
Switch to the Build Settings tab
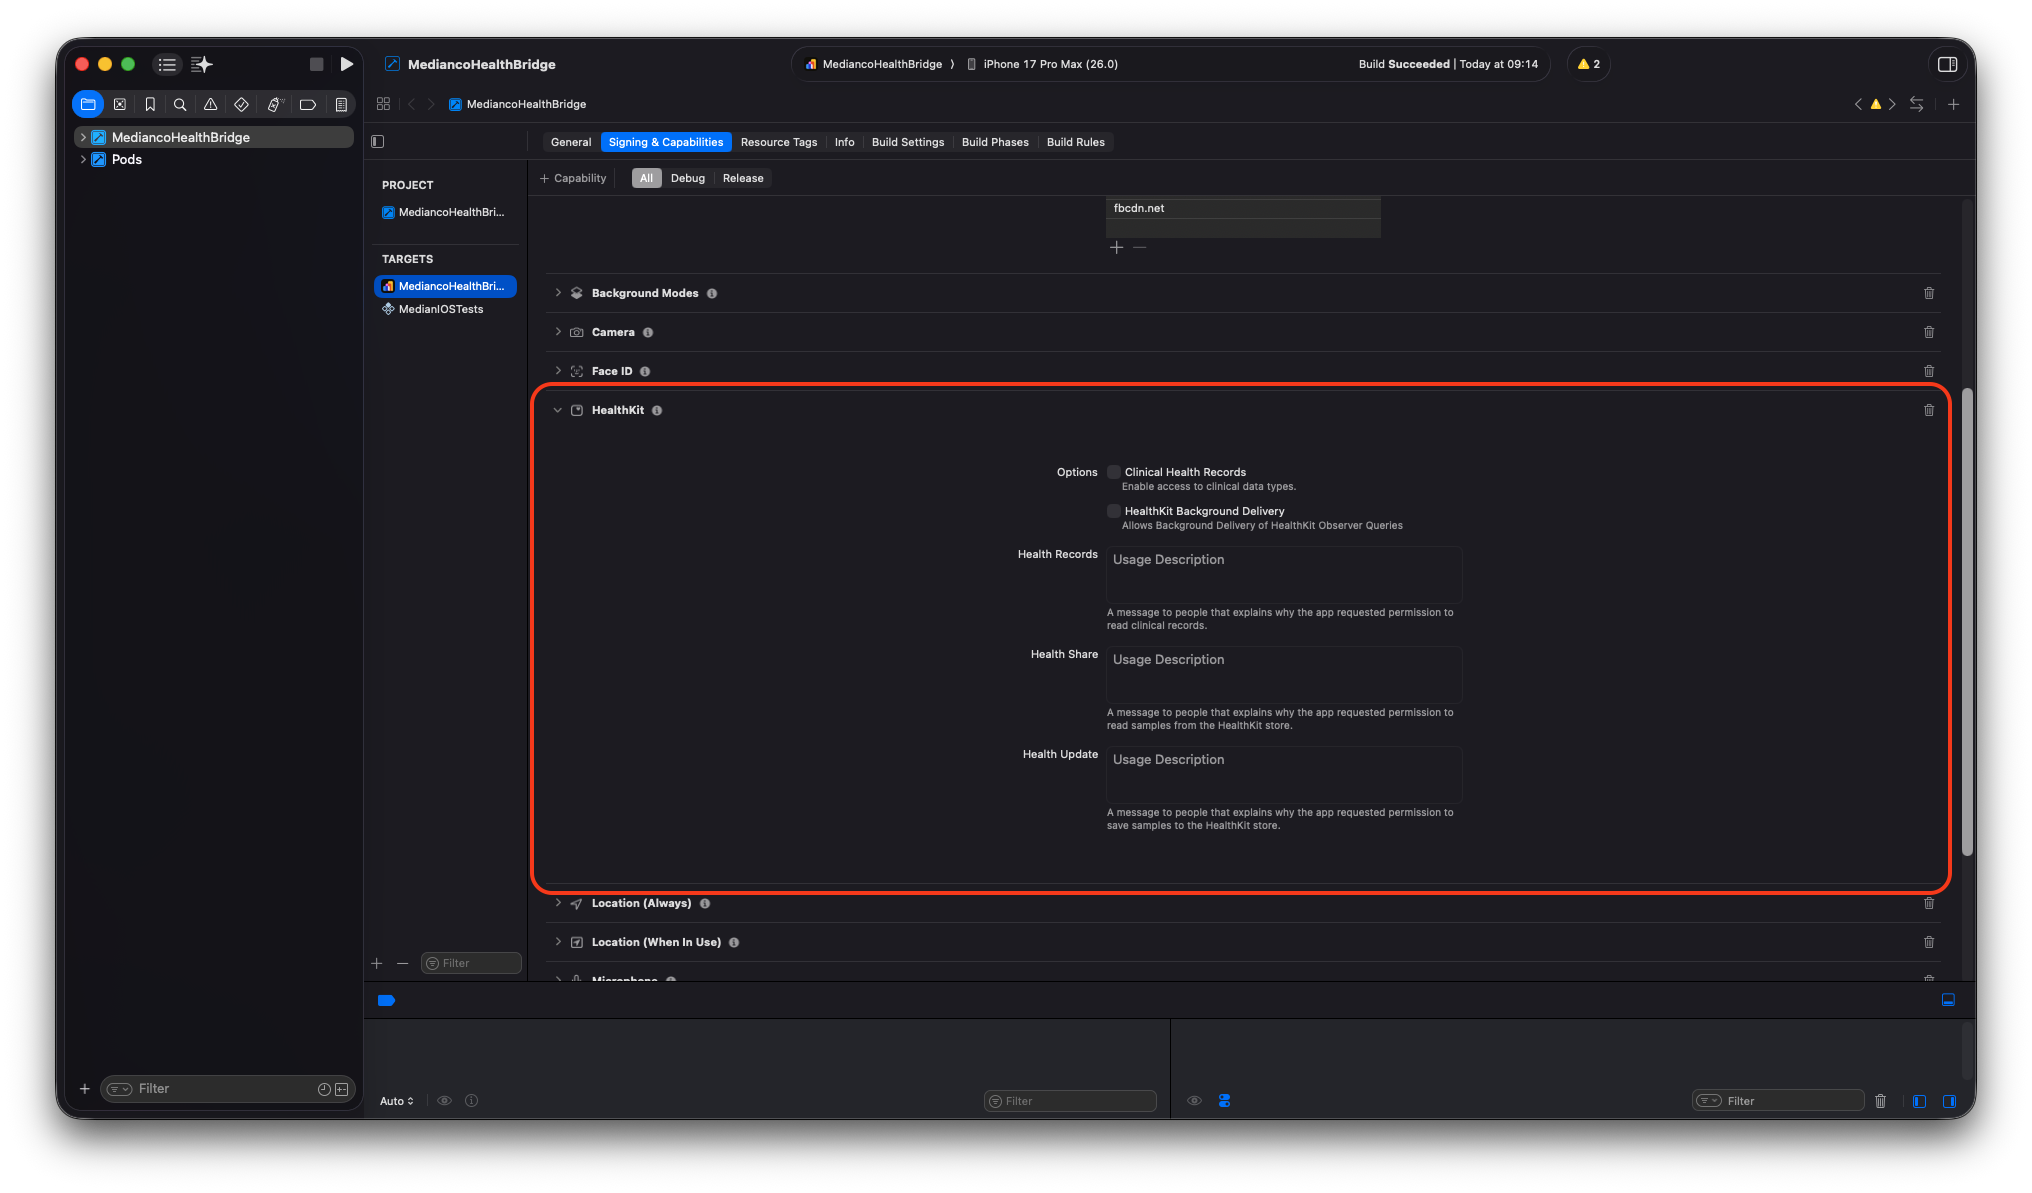click(x=907, y=142)
